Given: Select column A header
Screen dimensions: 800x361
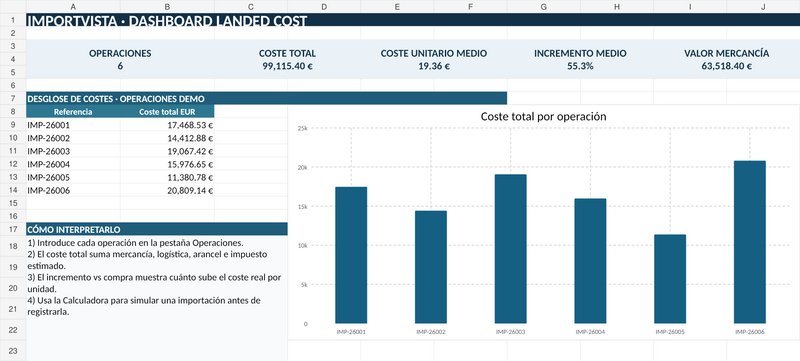Looking at the screenshot, I should pos(73,6).
